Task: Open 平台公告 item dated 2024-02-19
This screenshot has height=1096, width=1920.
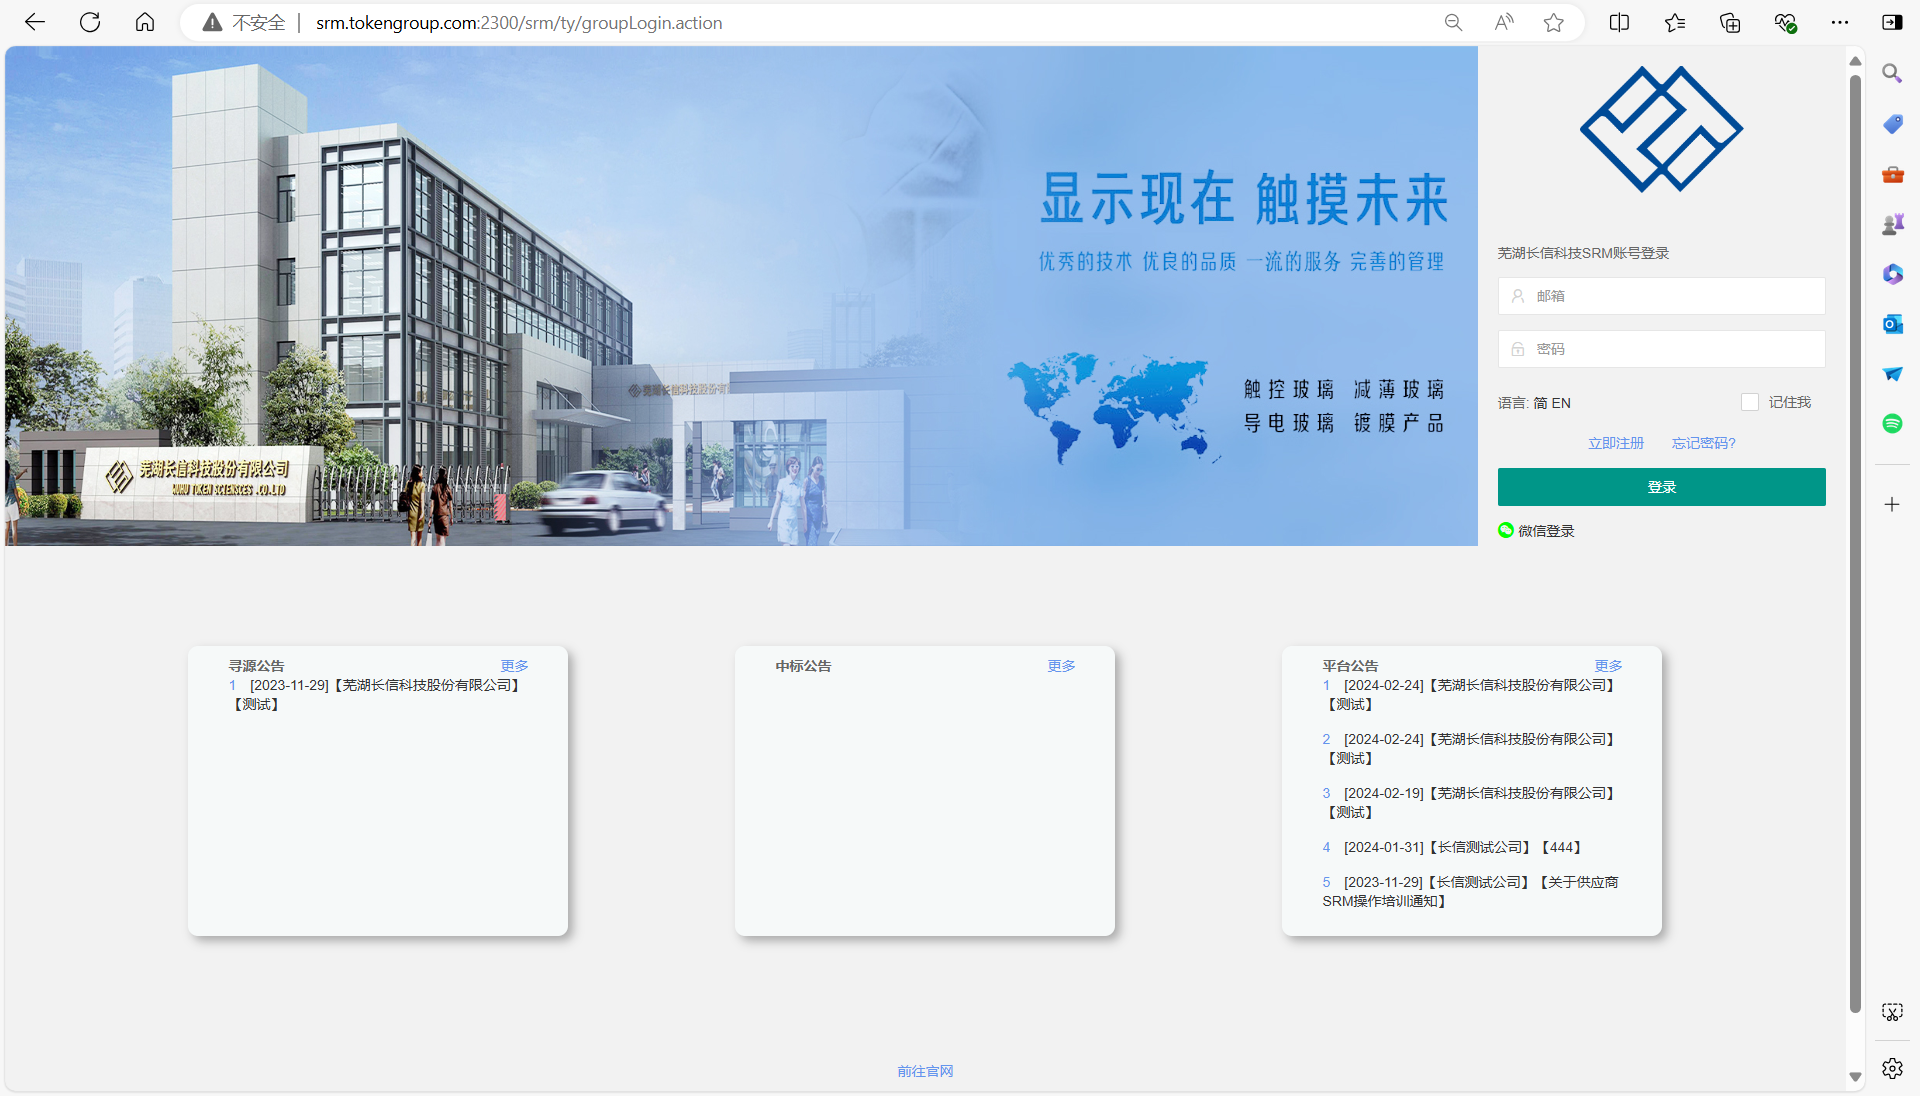Action: pos(1470,803)
